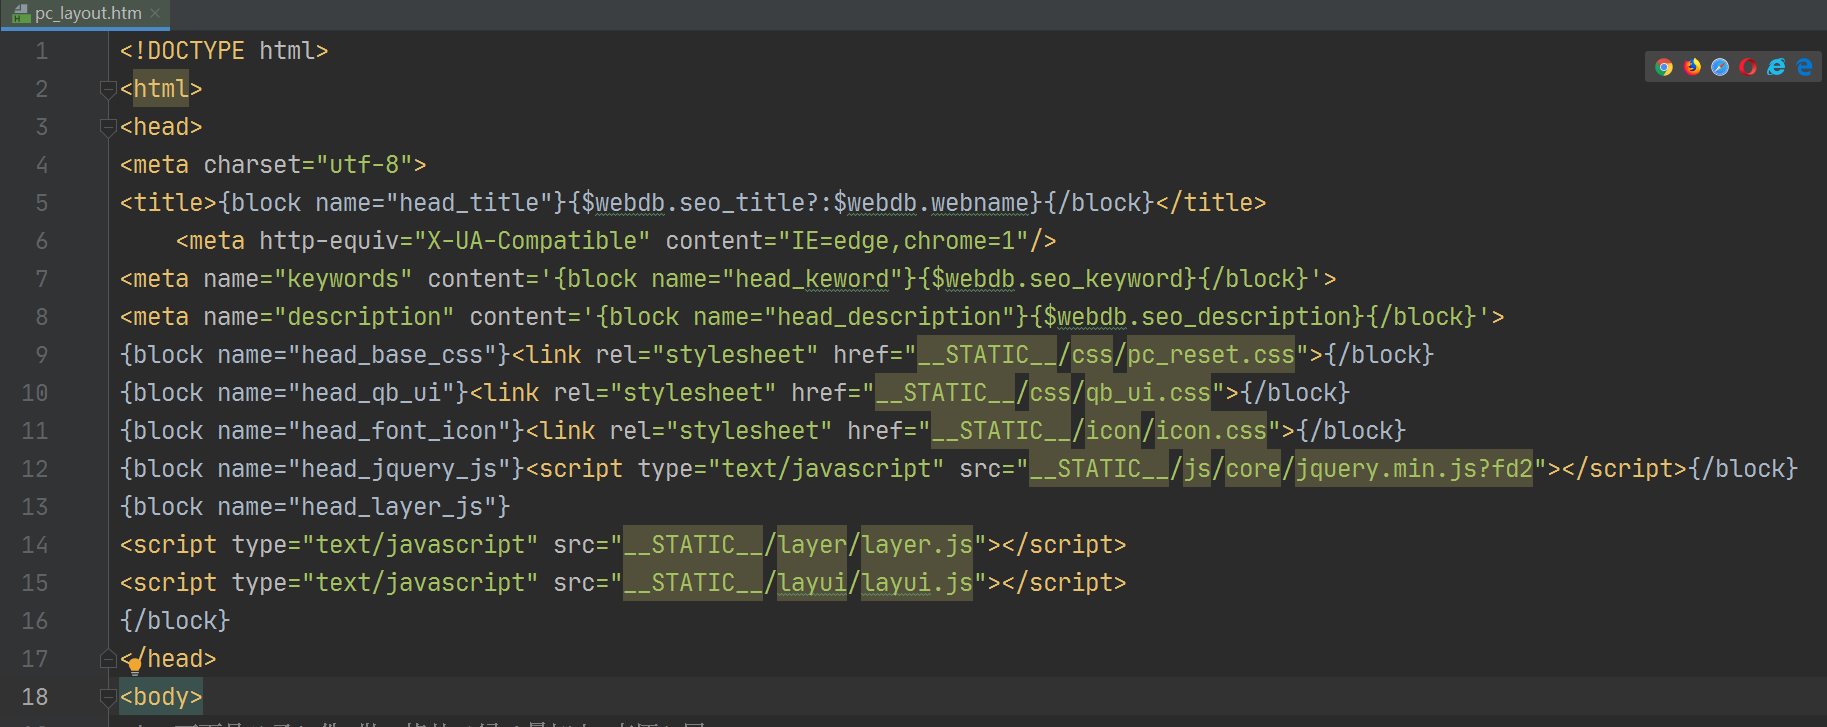The width and height of the screenshot is (1827, 727).
Task: Click line number 5 in gutter
Action: coord(42,203)
